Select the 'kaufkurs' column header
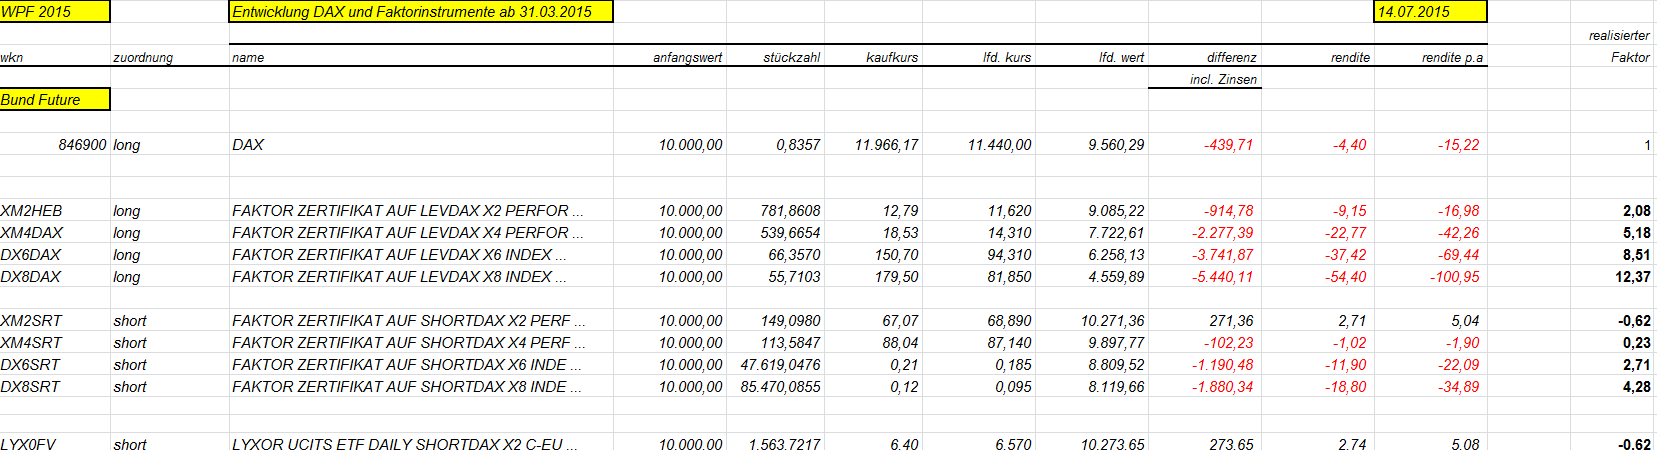 [892, 58]
